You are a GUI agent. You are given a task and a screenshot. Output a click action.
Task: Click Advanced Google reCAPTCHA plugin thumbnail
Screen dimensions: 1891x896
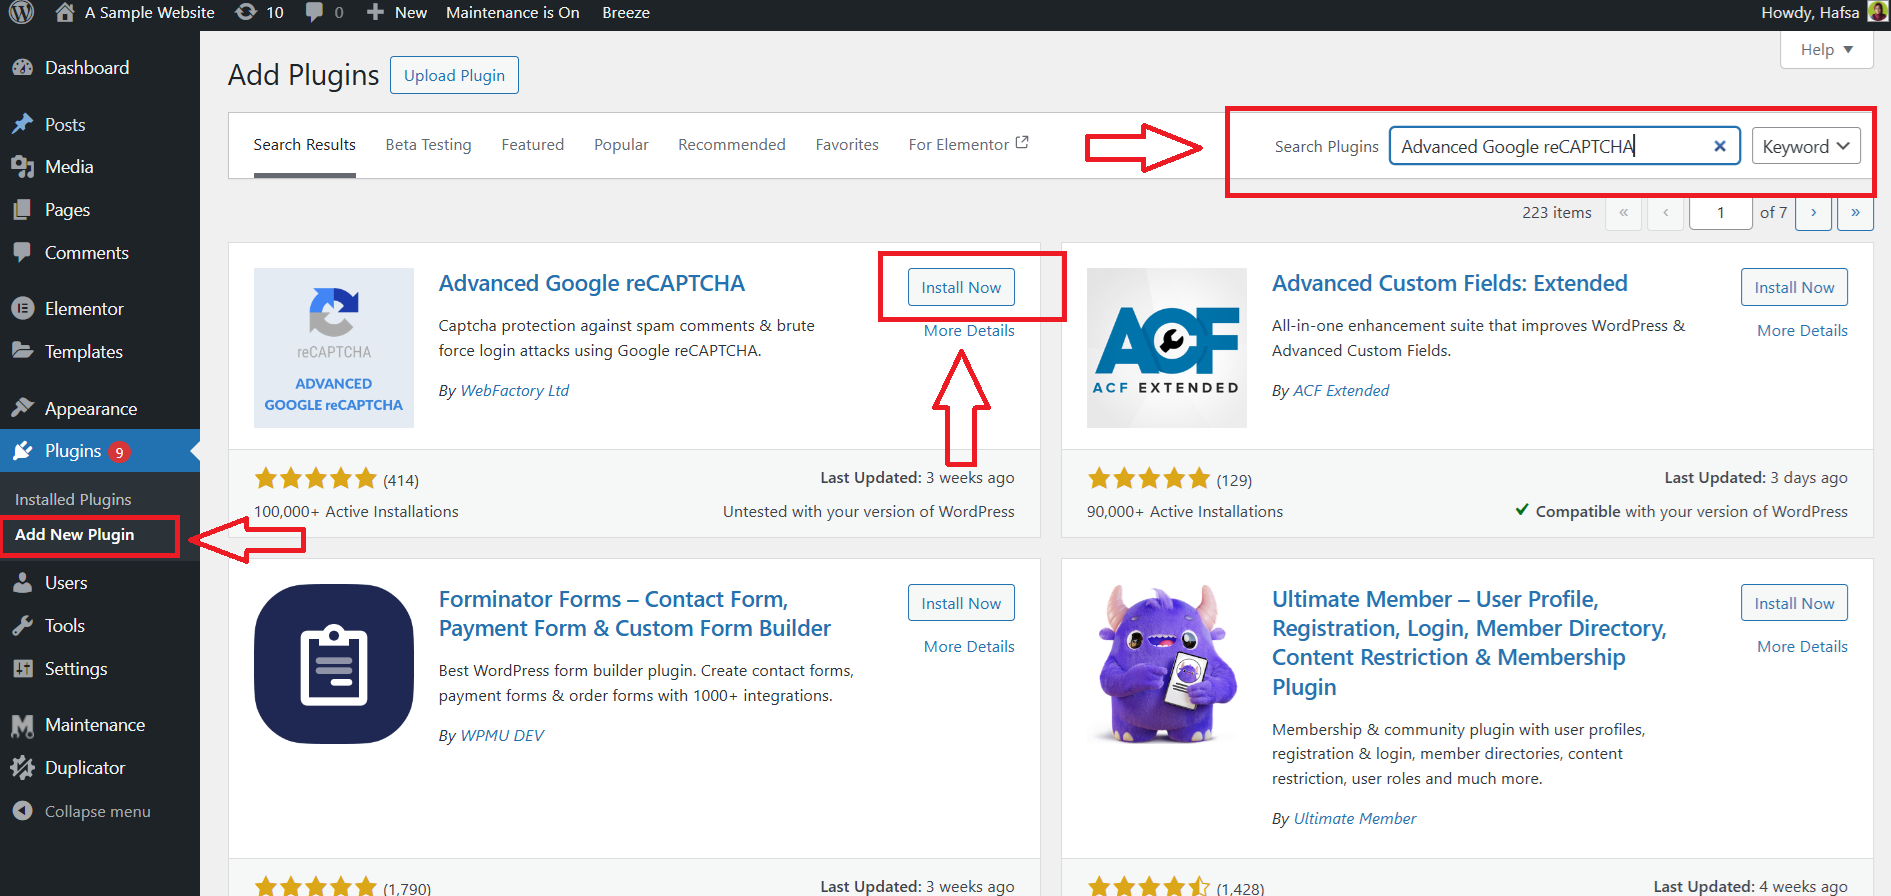click(333, 348)
